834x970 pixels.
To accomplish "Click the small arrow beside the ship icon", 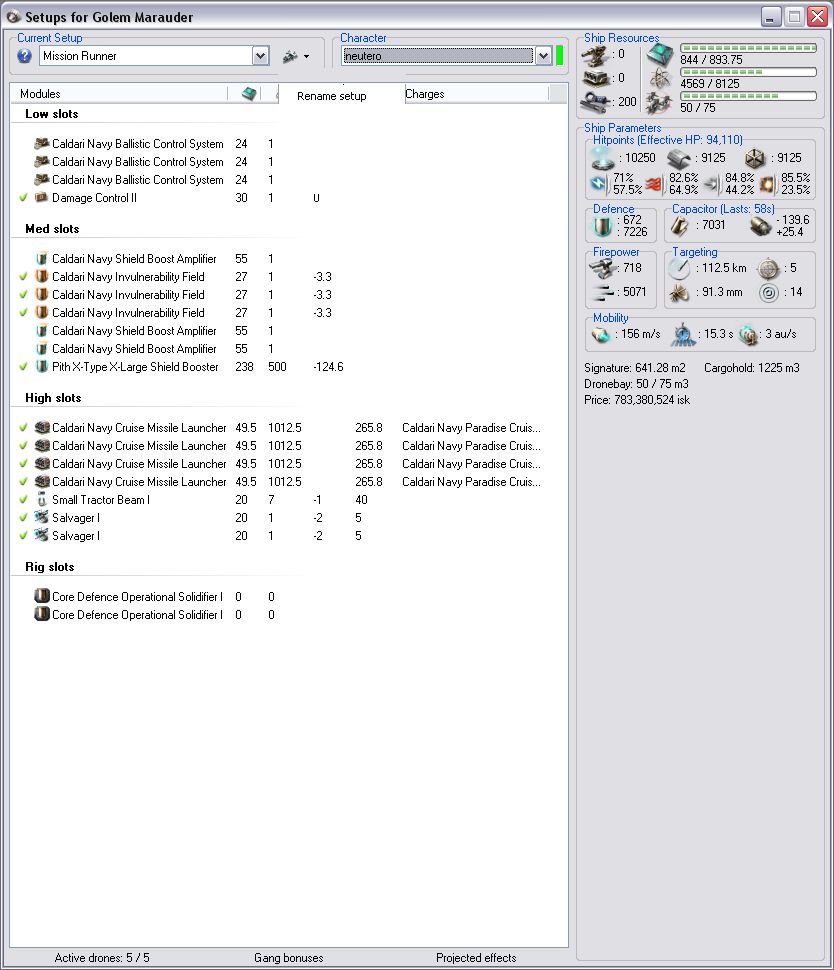I will pyautogui.click(x=306, y=57).
